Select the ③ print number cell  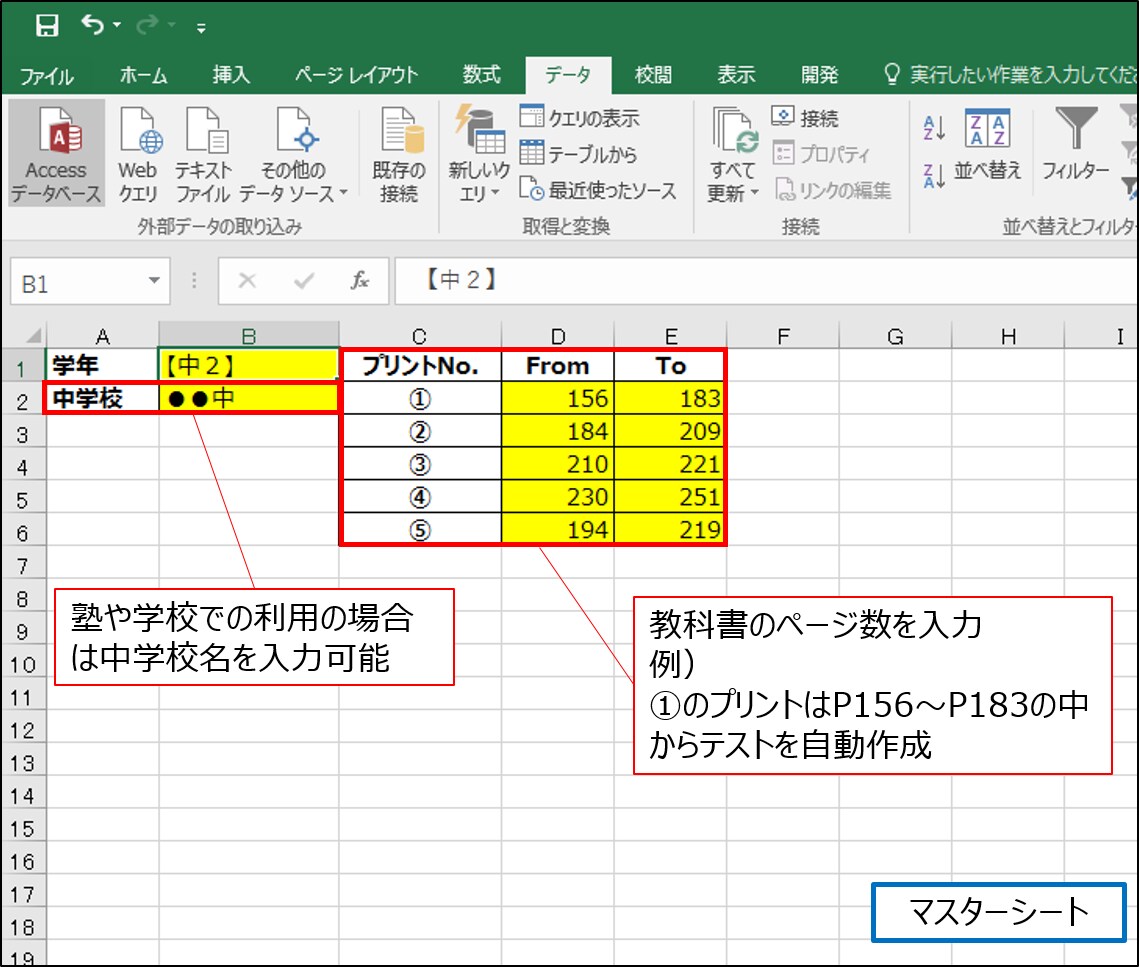pyautogui.click(x=421, y=464)
